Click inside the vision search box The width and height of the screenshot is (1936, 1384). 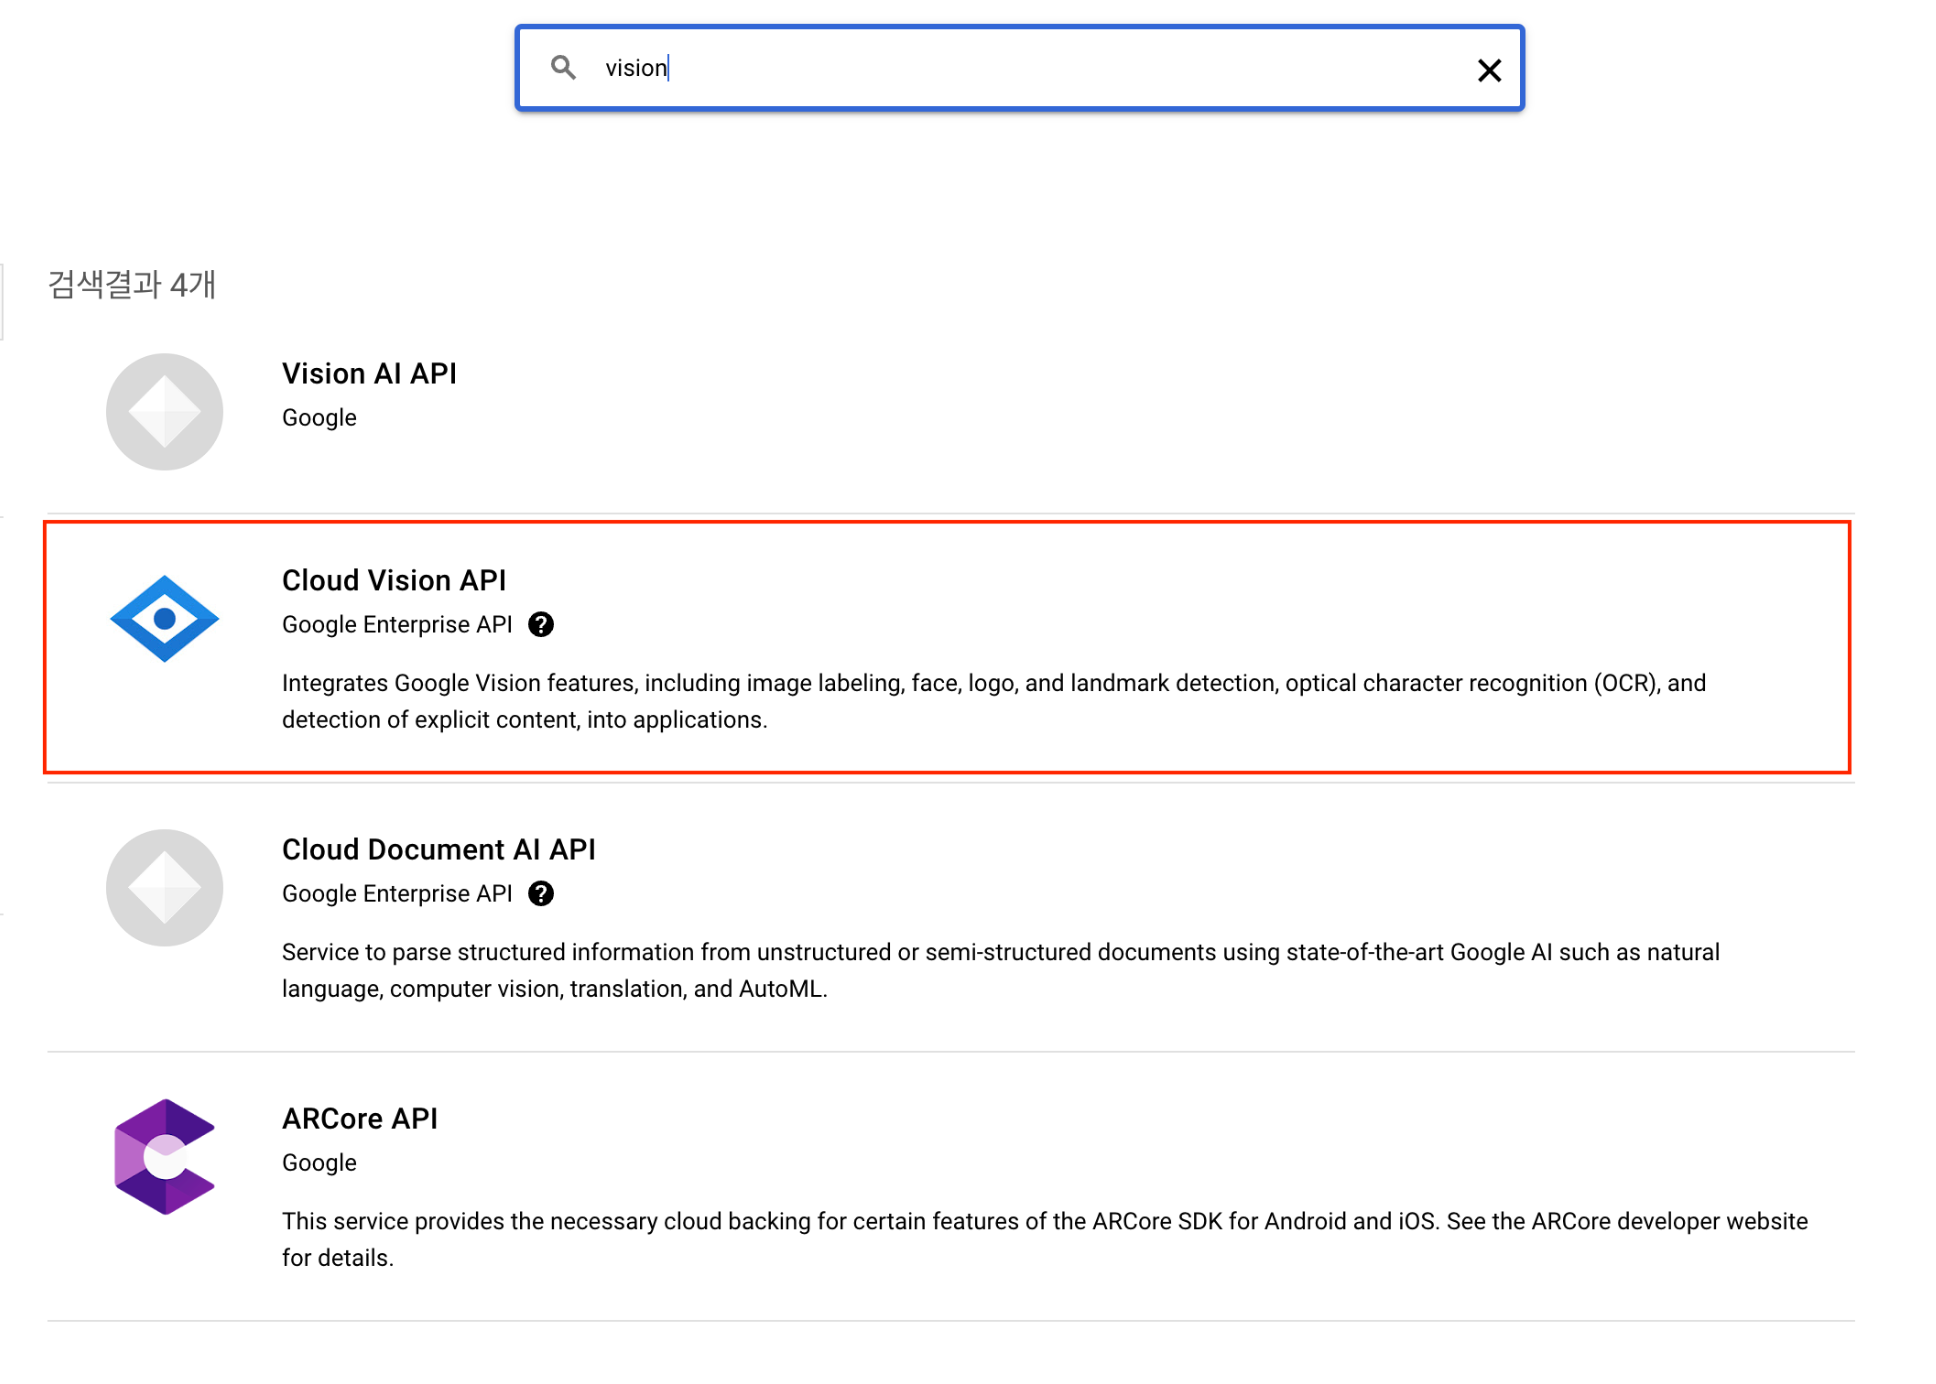(1000, 68)
